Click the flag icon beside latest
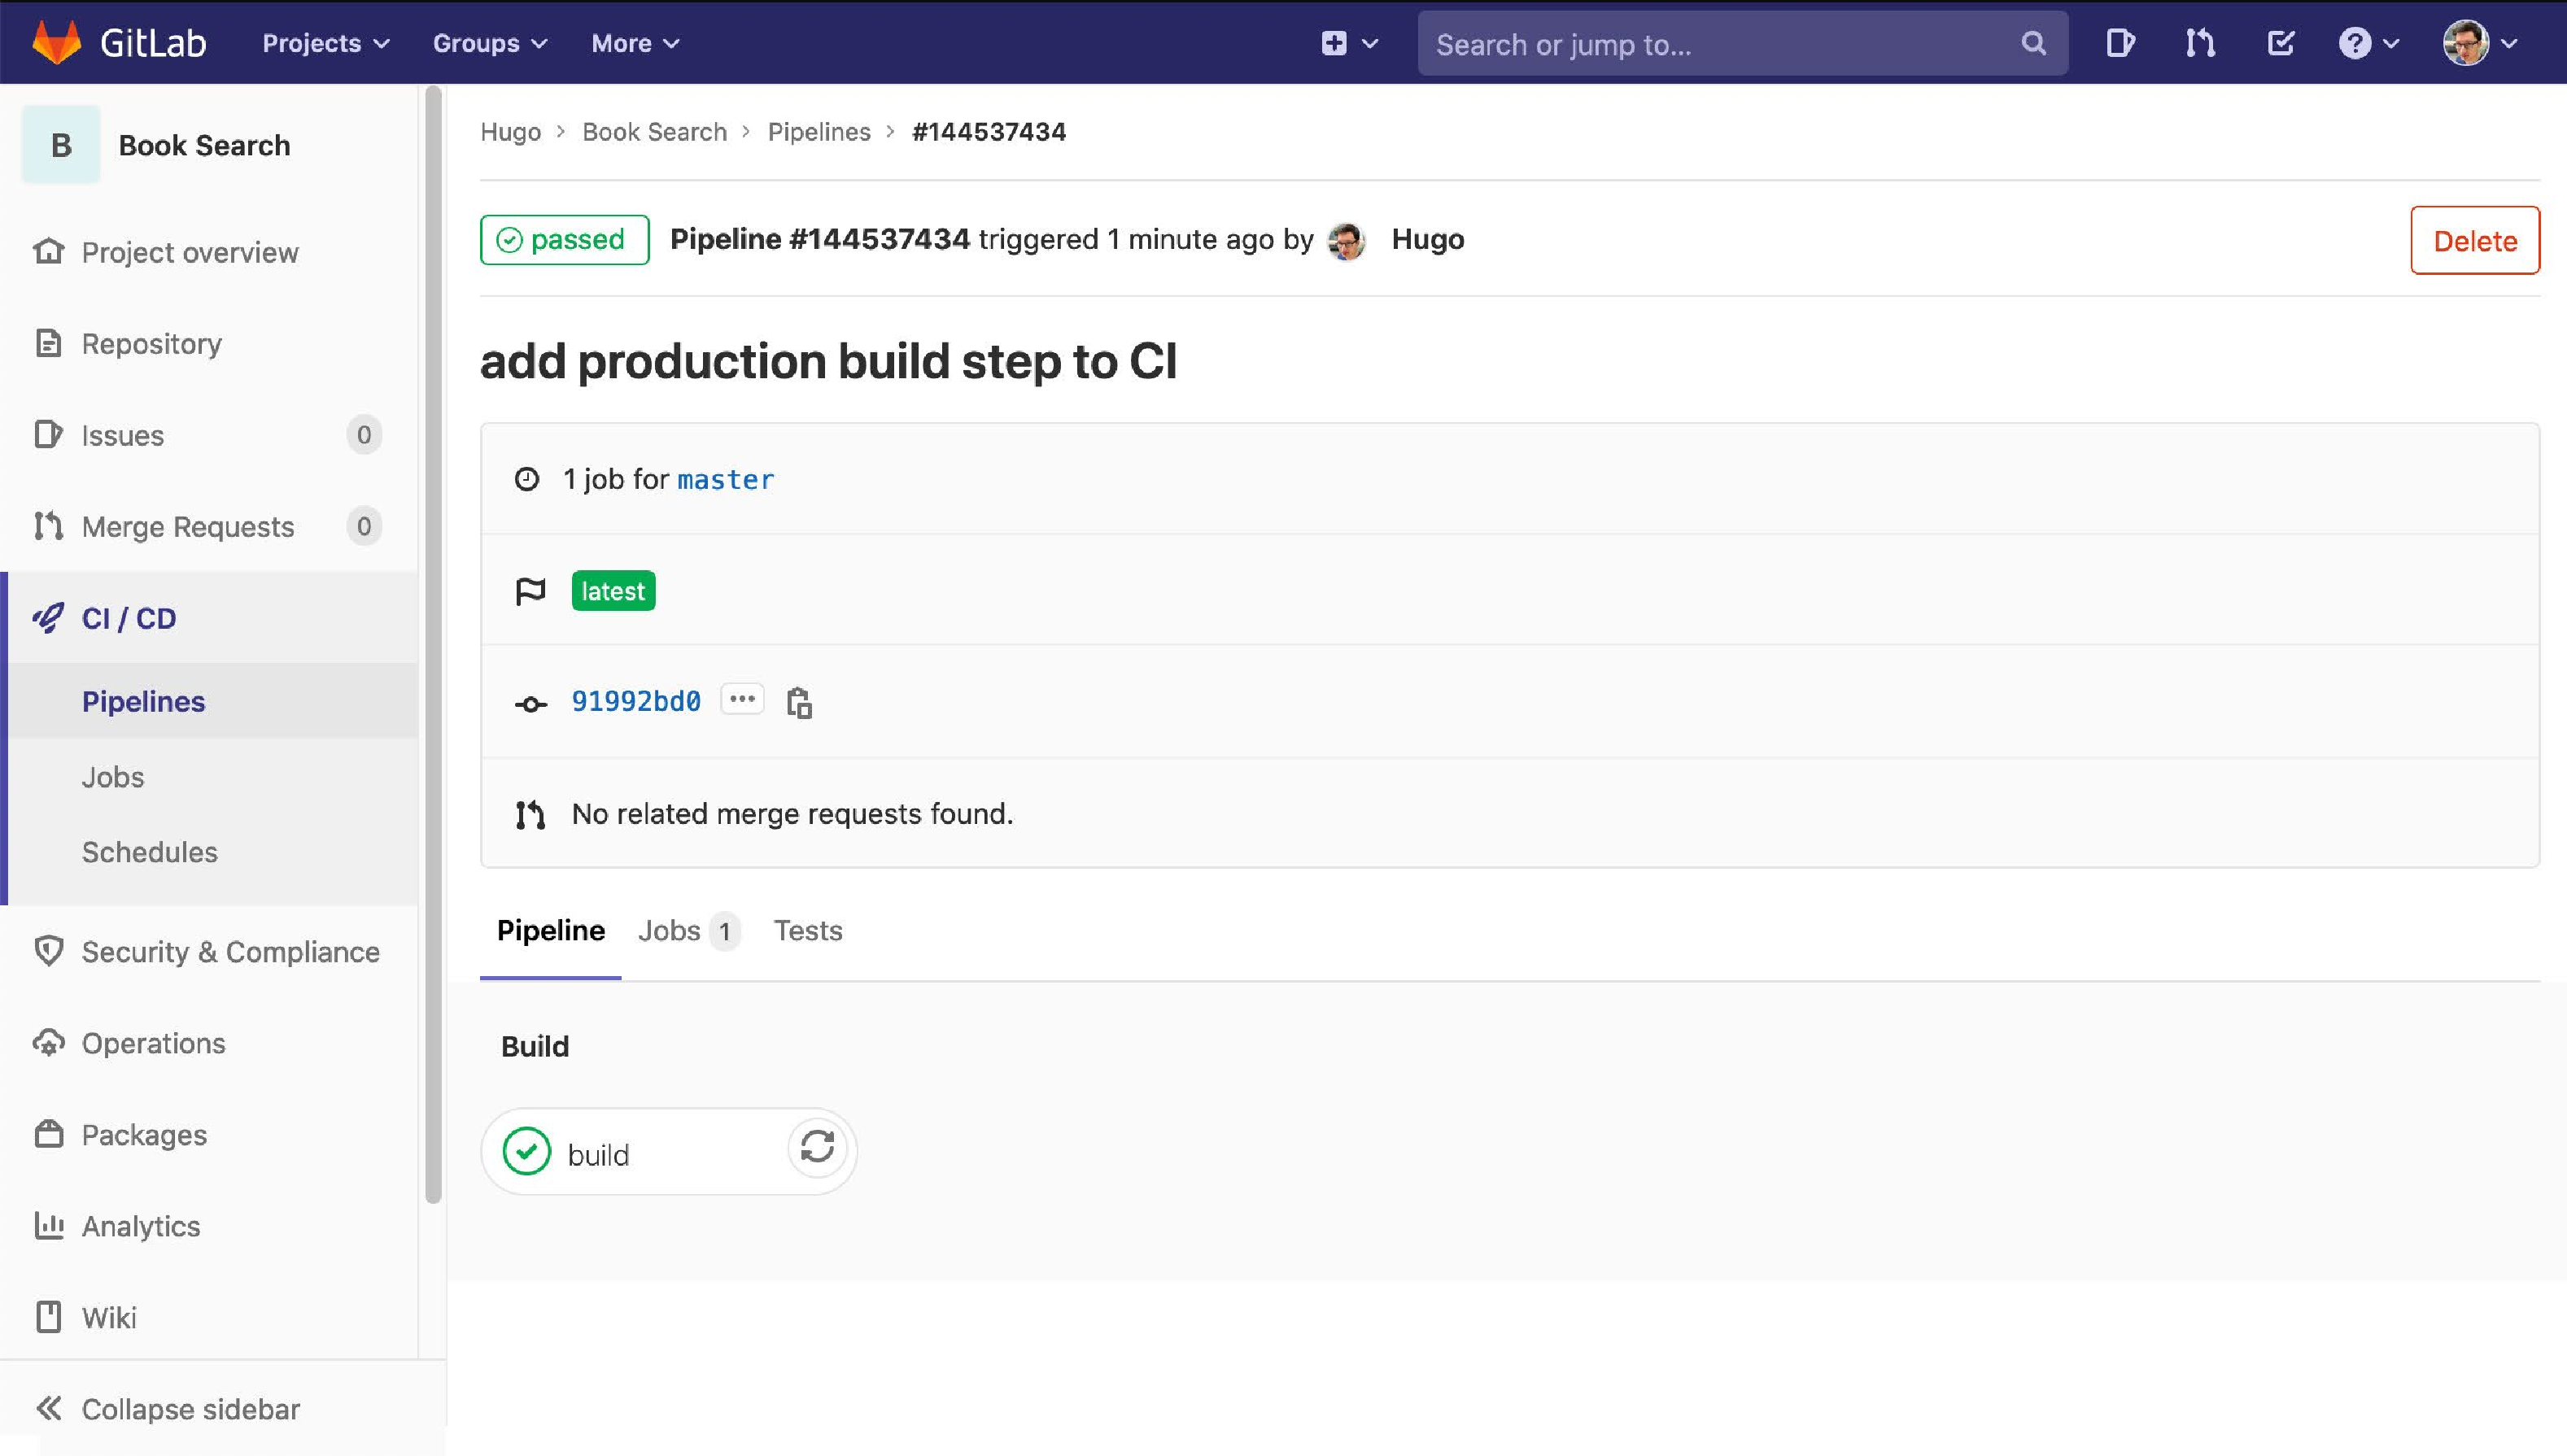 (x=530, y=592)
